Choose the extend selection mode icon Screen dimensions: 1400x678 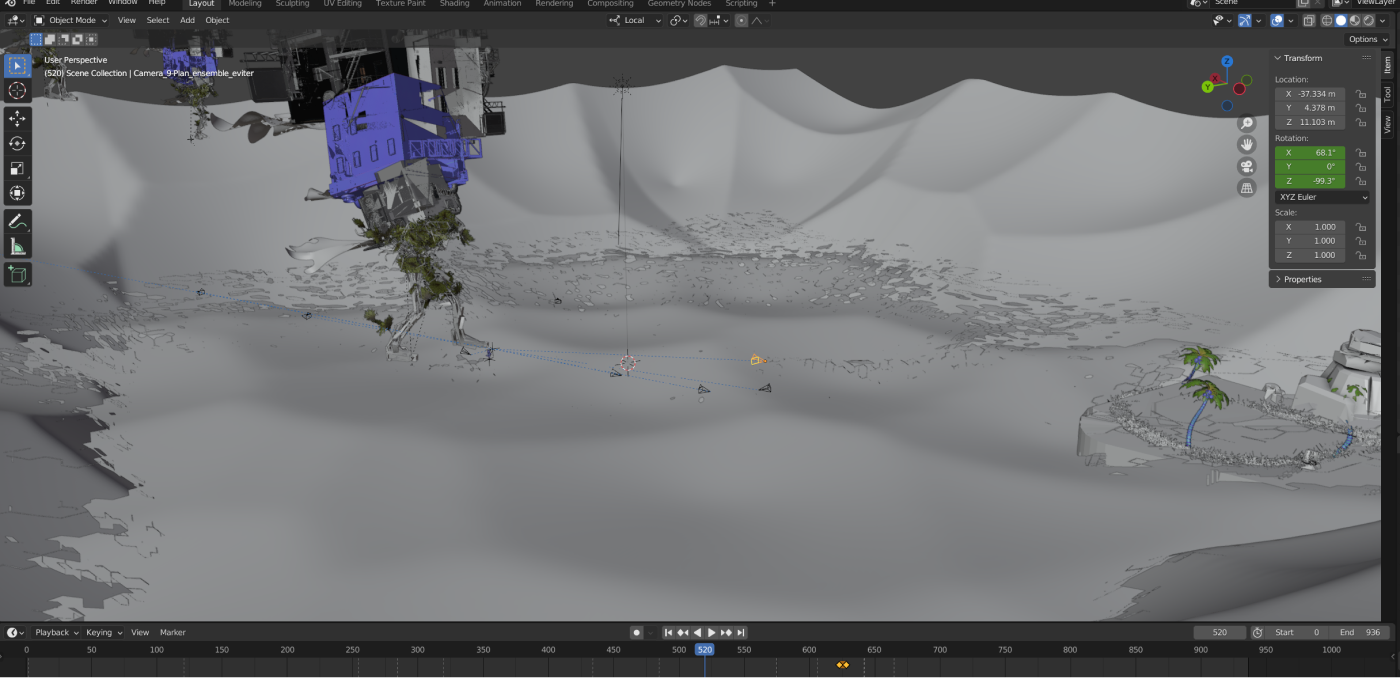[x=50, y=39]
